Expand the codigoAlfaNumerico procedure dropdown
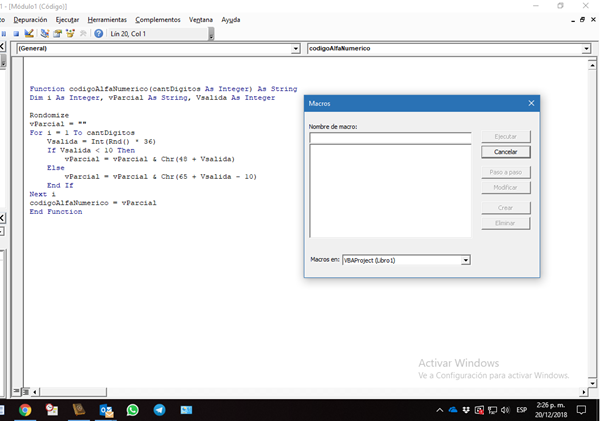 [585, 48]
